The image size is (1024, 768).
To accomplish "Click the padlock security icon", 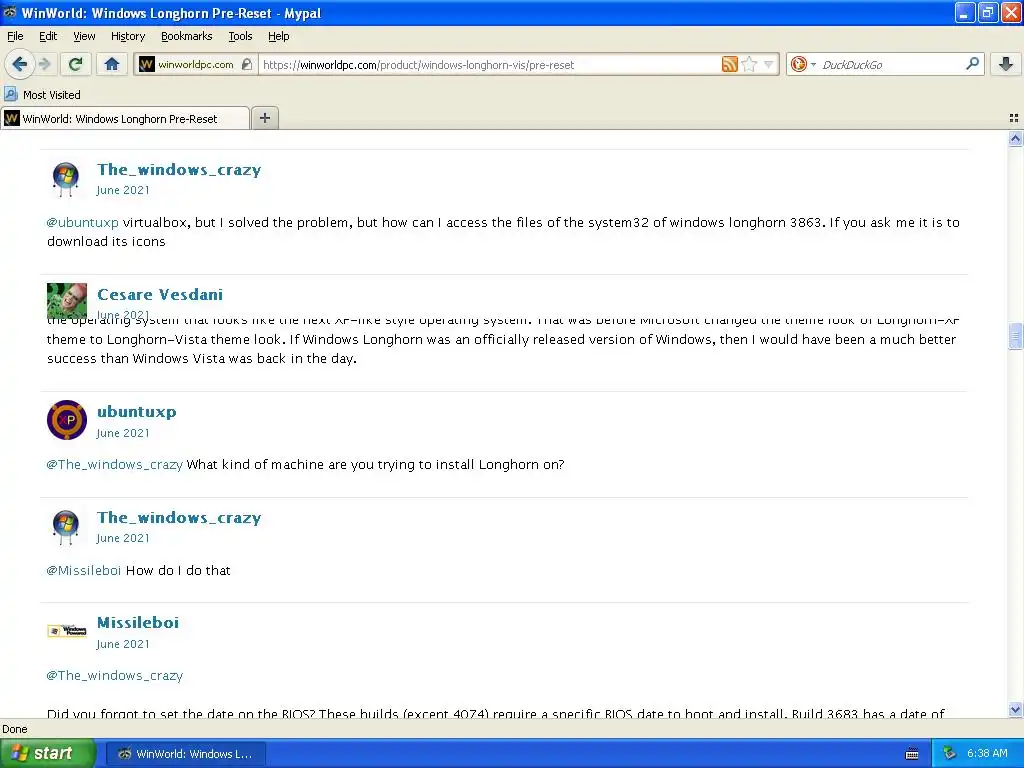I will tap(246, 64).
